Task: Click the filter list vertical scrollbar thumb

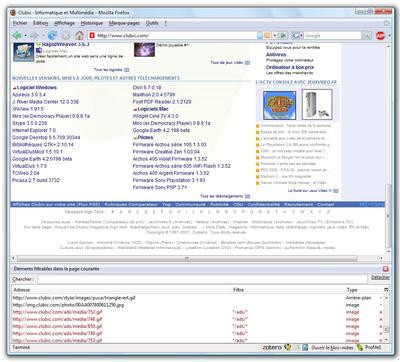Action: tap(386, 329)
